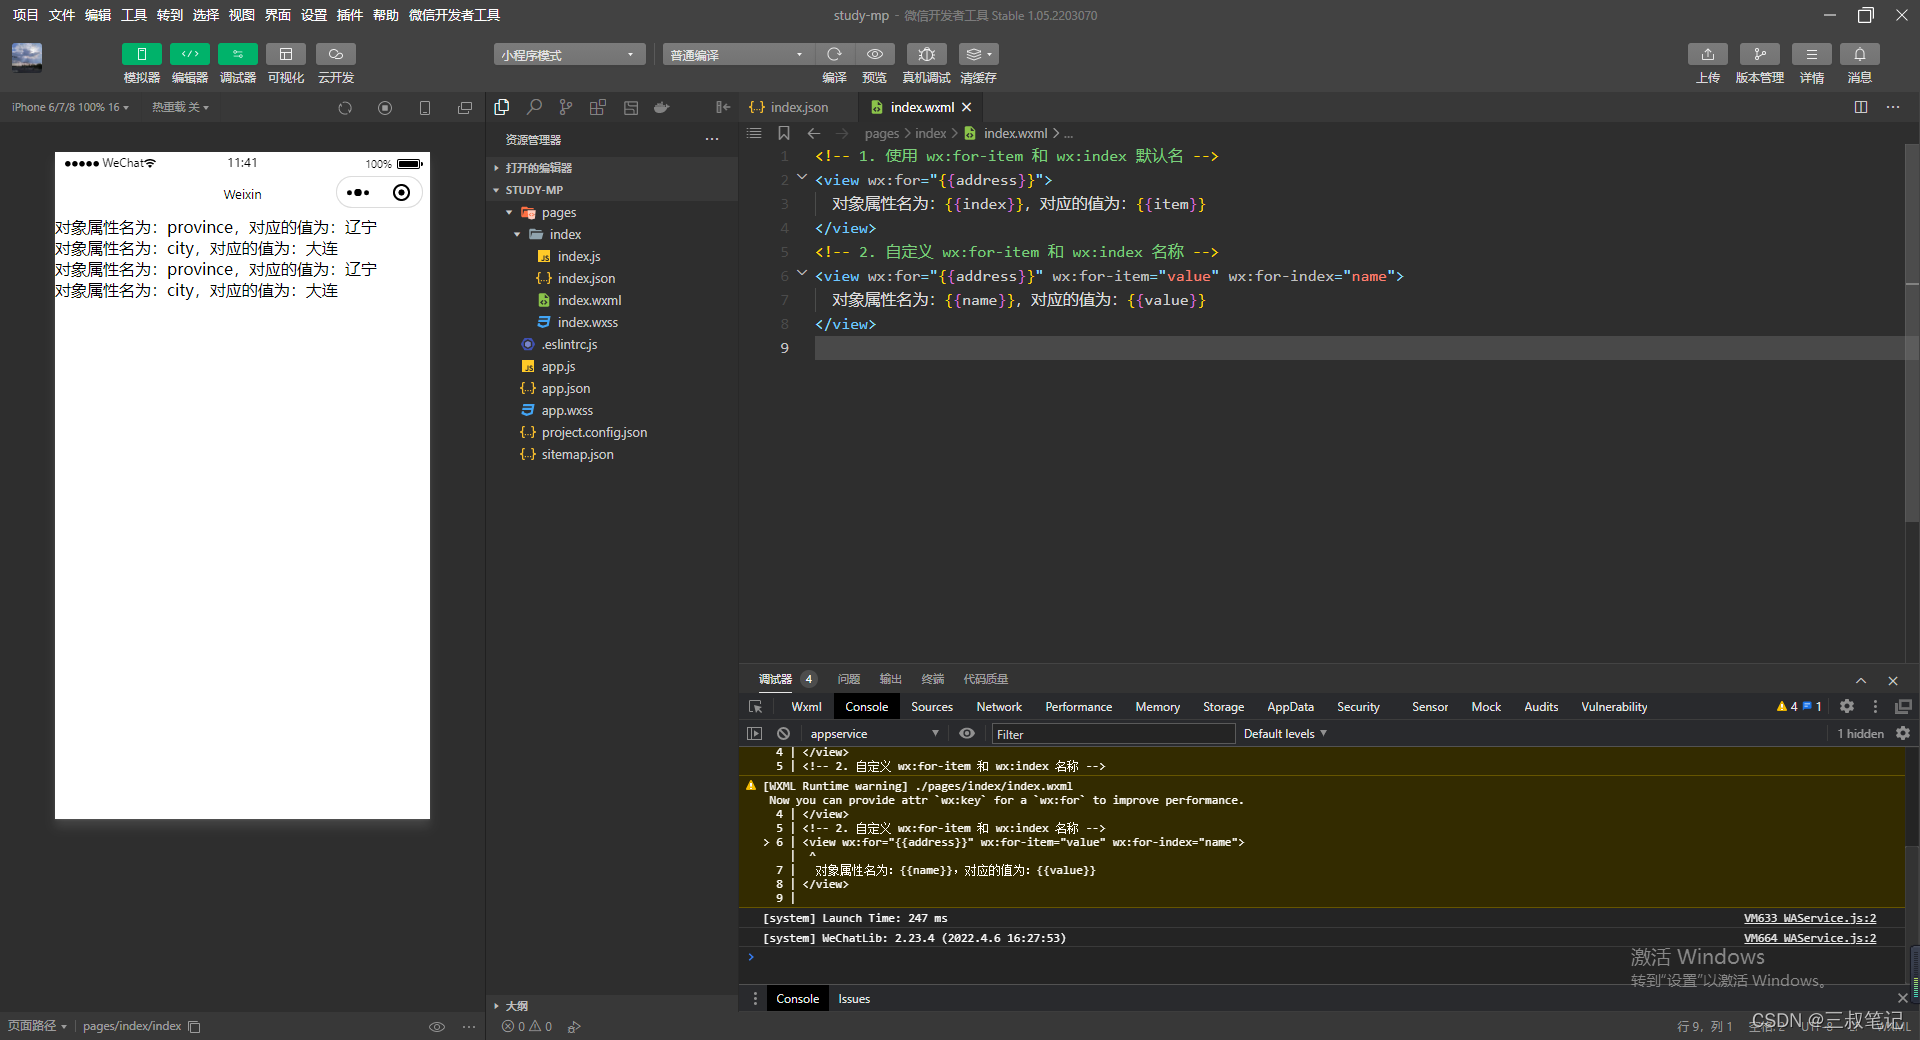This screenshot has height=1040, width=1920.
Task: Switch to the Wxml devtools tab
Action: (x=806, y=707)
